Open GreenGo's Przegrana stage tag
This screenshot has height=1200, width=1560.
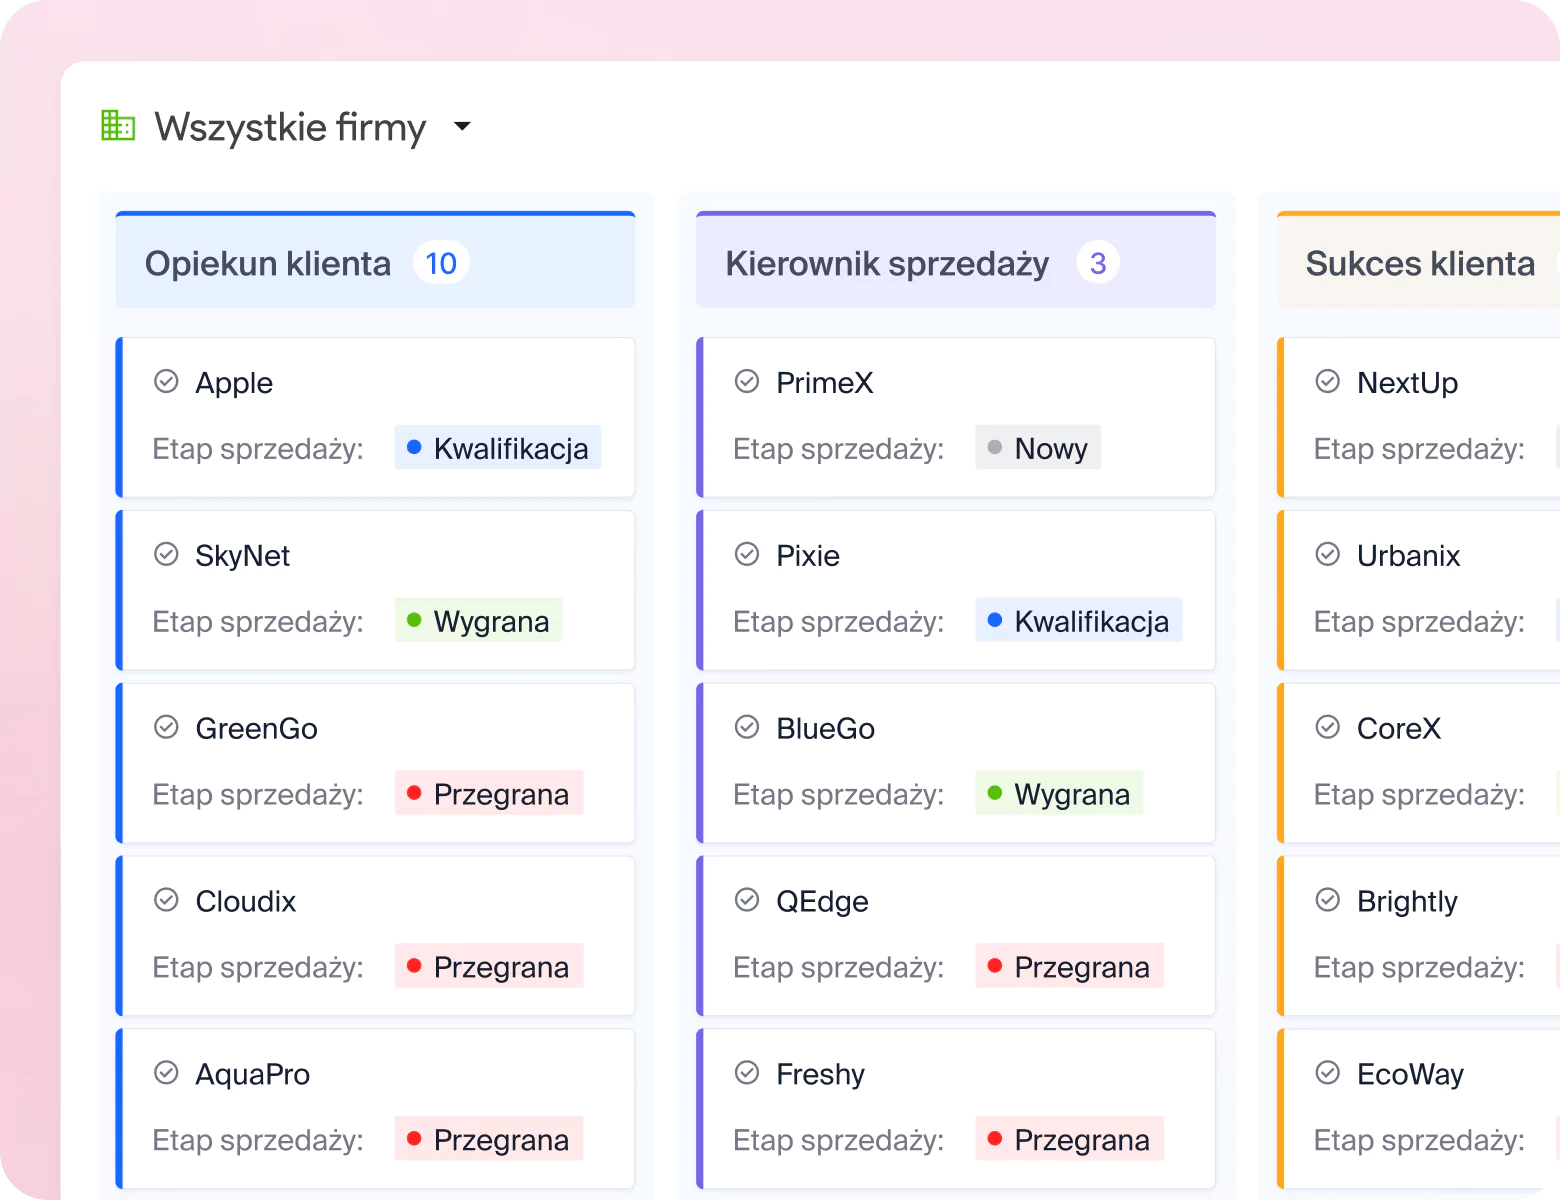point(489,794)
